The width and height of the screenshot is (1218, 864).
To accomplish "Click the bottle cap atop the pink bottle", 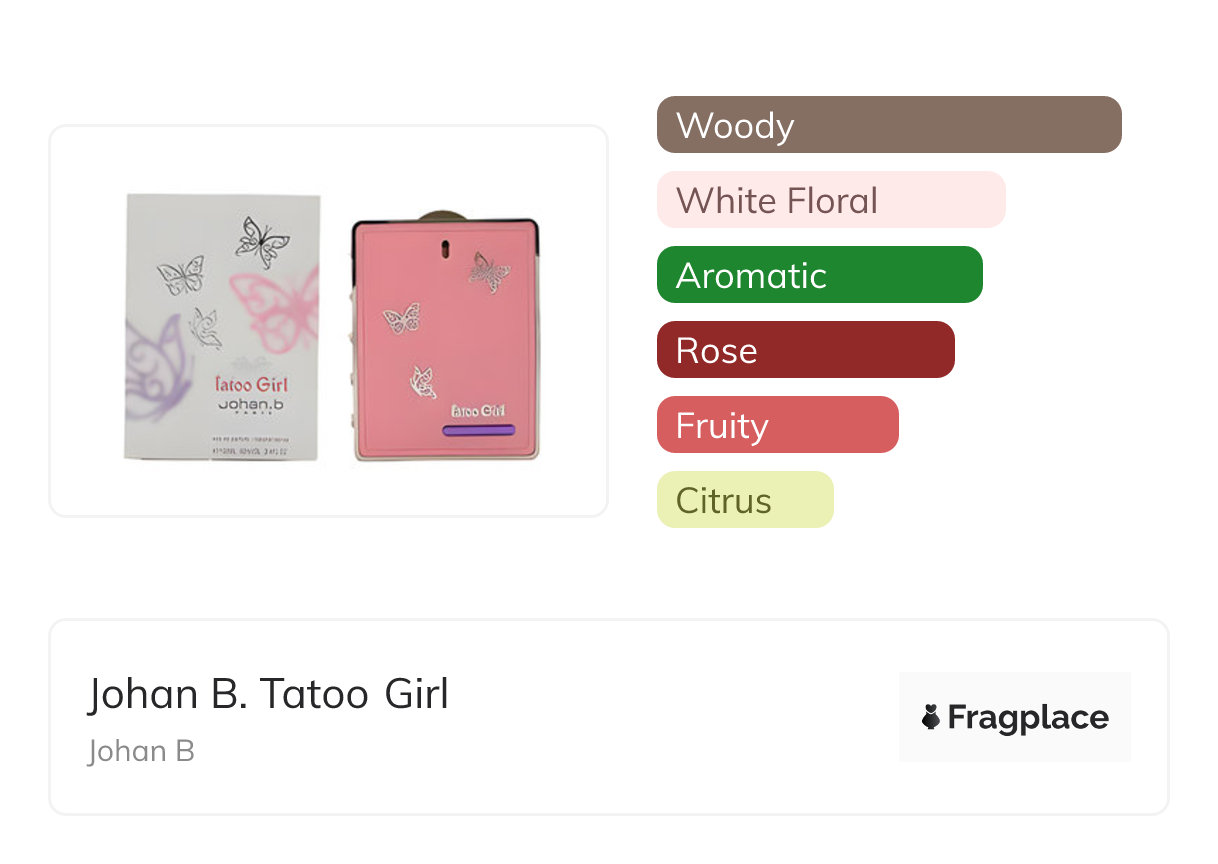I will click(x=440, y=216).
